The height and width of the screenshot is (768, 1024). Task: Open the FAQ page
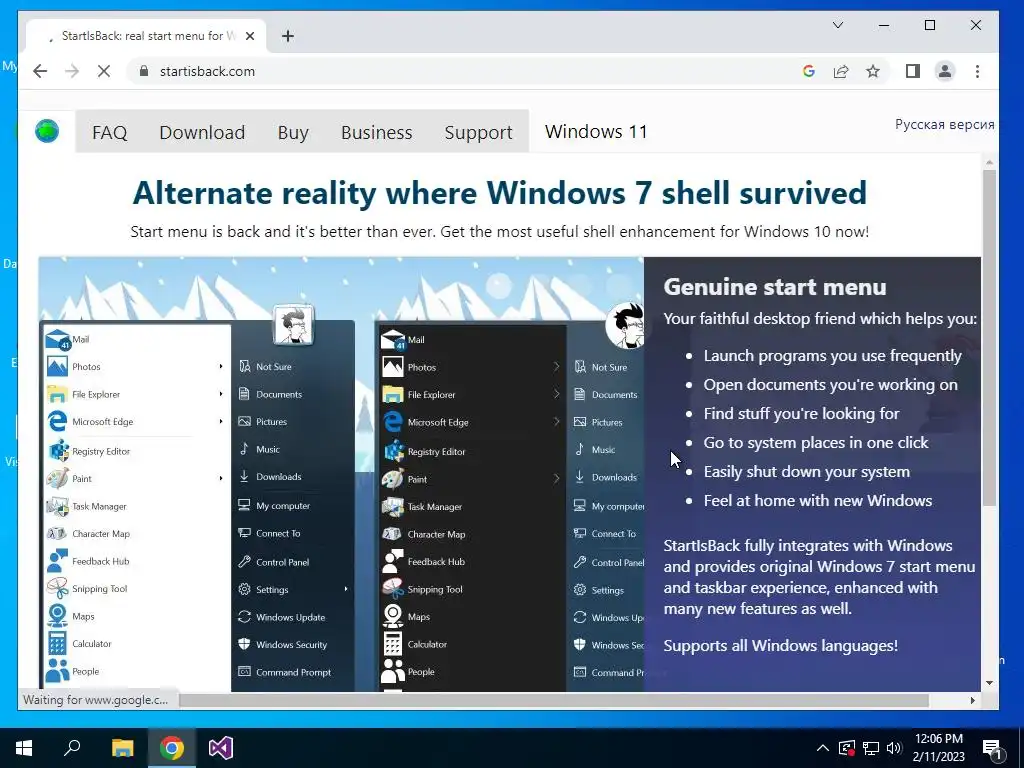110,133
